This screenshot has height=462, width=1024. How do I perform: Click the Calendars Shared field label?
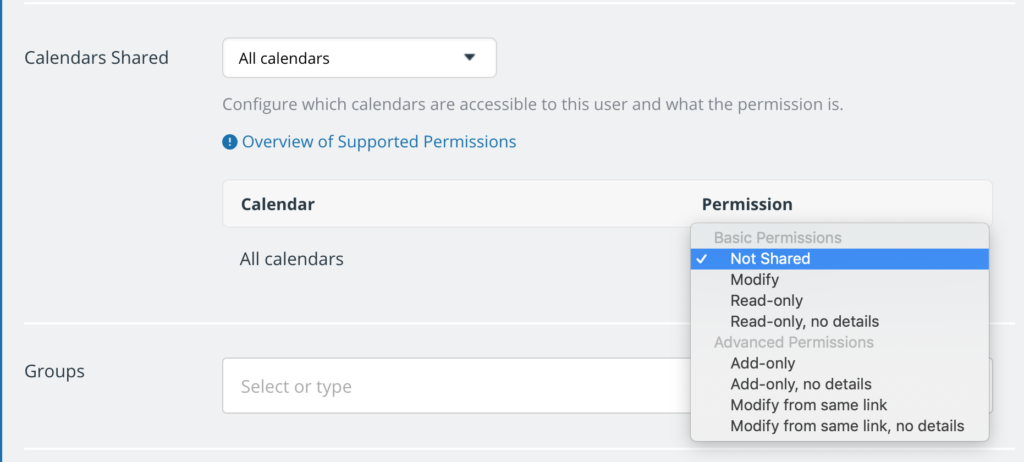coord(97,58)
